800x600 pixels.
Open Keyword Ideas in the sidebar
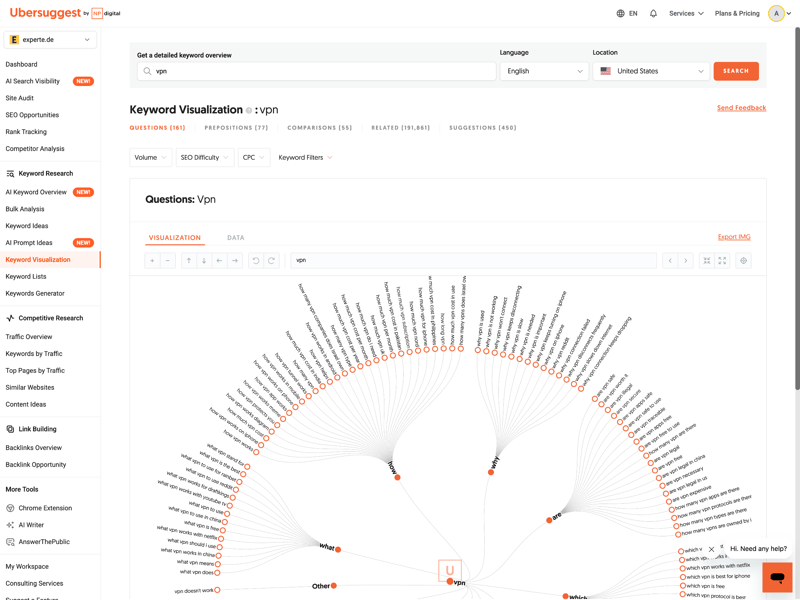[x=27, y=226]
